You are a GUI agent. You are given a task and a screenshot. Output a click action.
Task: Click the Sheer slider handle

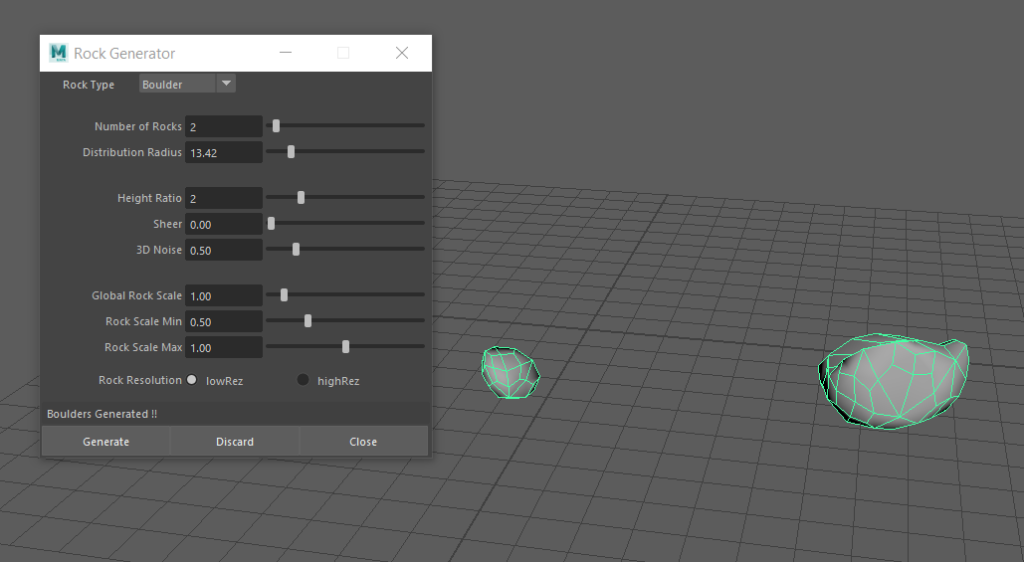pyautogui.click(x=272, y=223)
